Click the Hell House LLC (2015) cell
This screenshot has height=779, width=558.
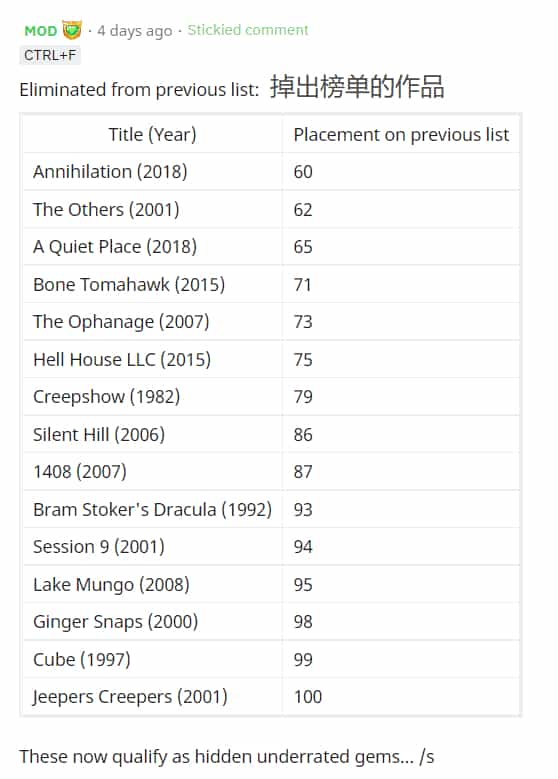(x=153, y=360)
